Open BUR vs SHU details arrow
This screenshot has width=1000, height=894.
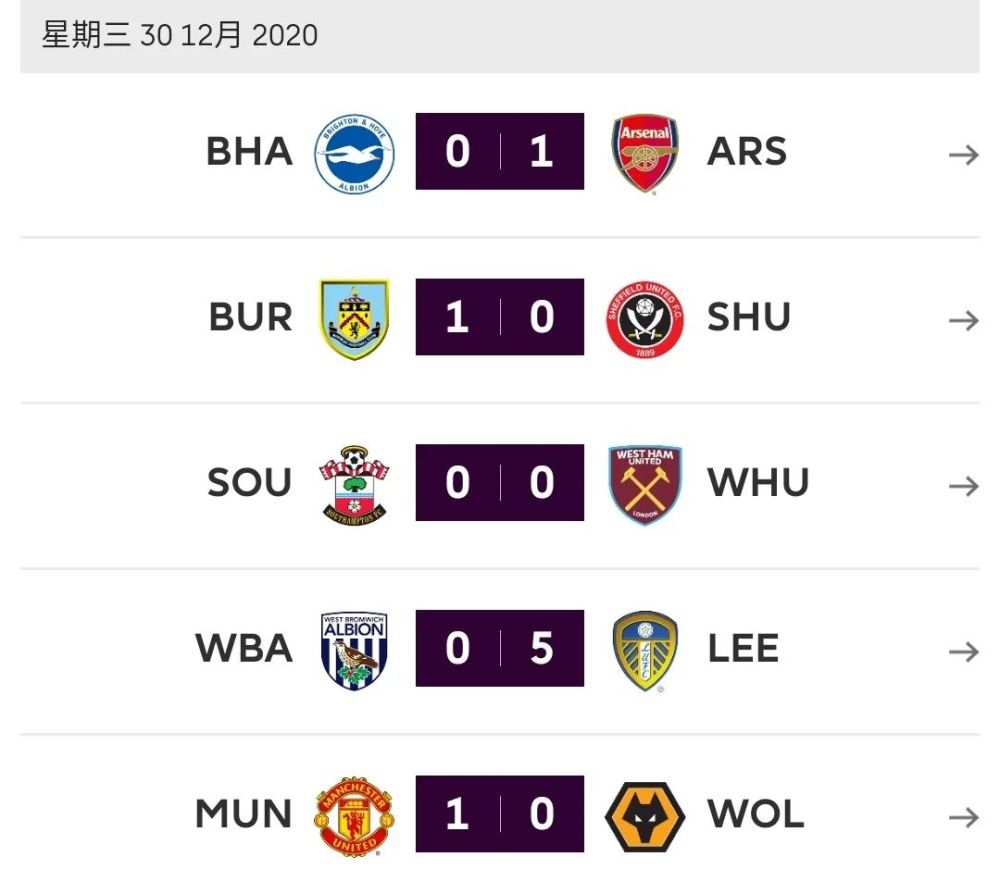pos(964,320)
